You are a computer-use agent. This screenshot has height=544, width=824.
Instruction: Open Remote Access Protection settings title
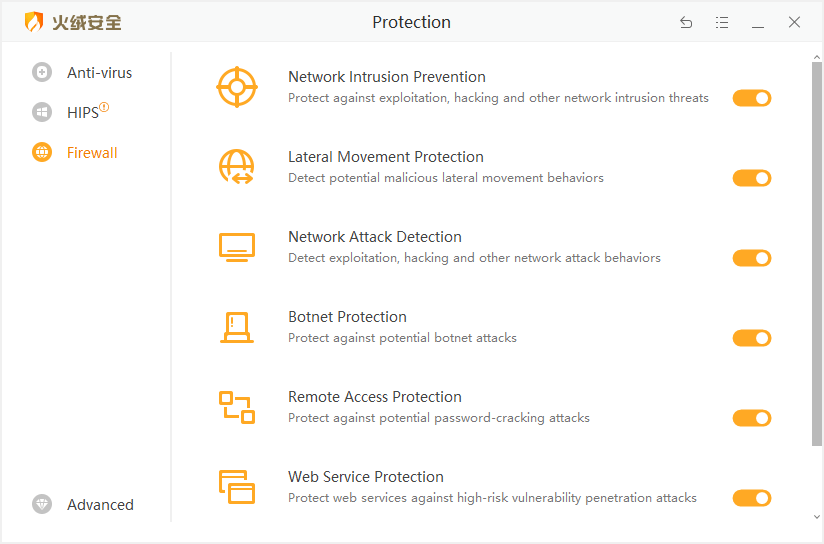pyautogui.click(x=375, y=397)
